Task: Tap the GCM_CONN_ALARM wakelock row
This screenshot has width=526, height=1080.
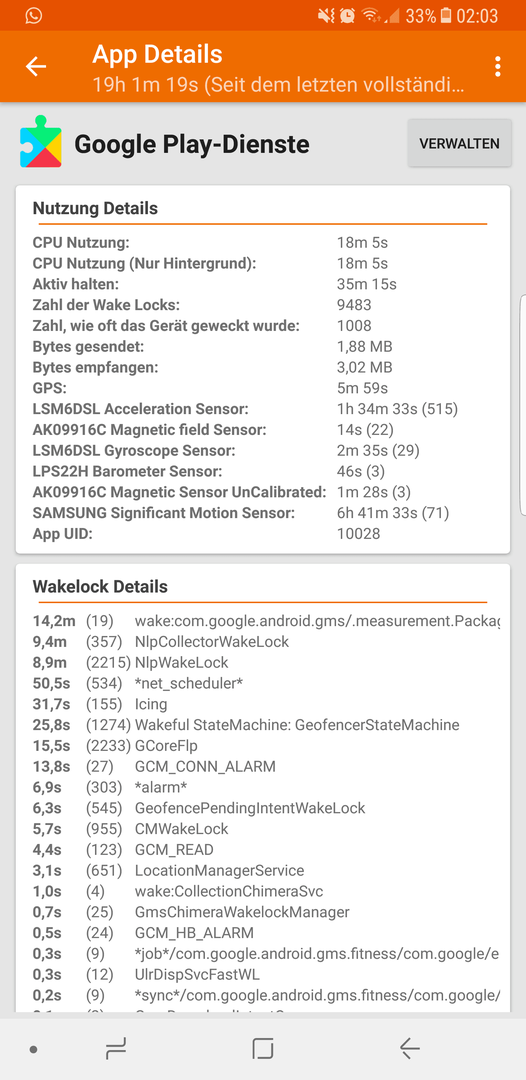Action: (265, 767)
